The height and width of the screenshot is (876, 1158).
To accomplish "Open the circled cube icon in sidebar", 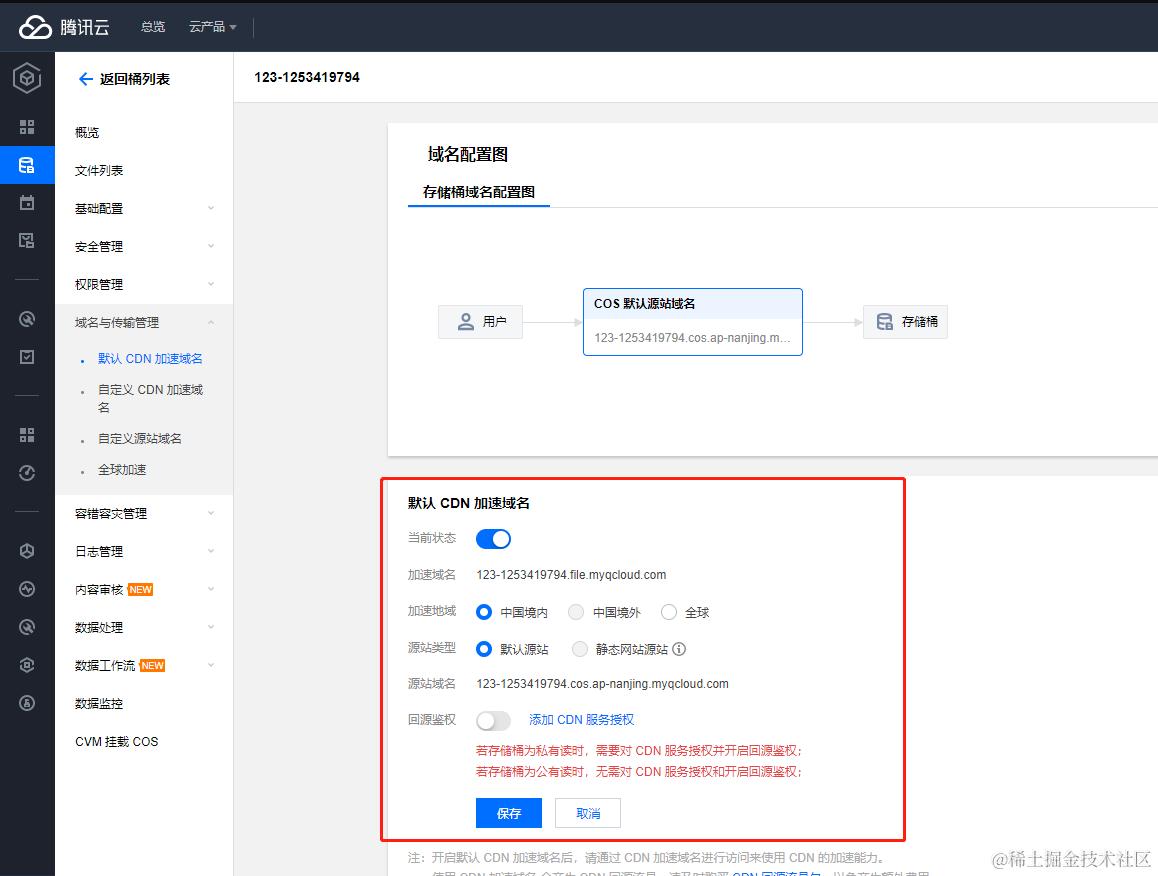I will [27, 550].
